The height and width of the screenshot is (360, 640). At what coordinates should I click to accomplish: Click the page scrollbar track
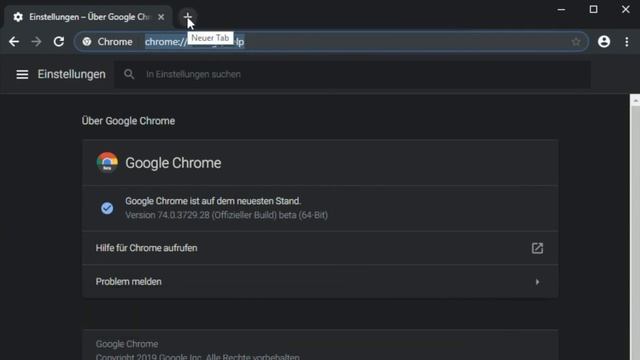[635, 233]
